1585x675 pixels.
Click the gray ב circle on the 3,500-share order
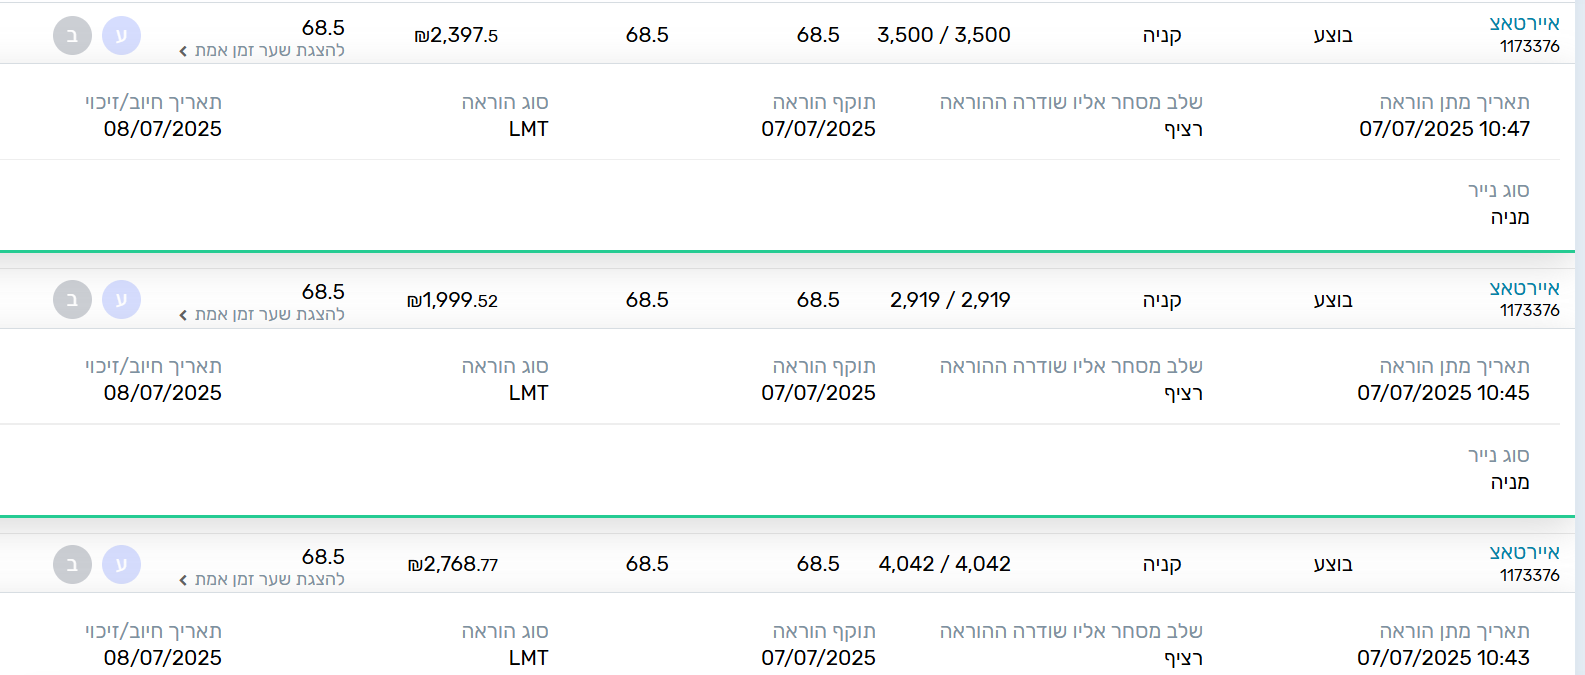[72, 36]
